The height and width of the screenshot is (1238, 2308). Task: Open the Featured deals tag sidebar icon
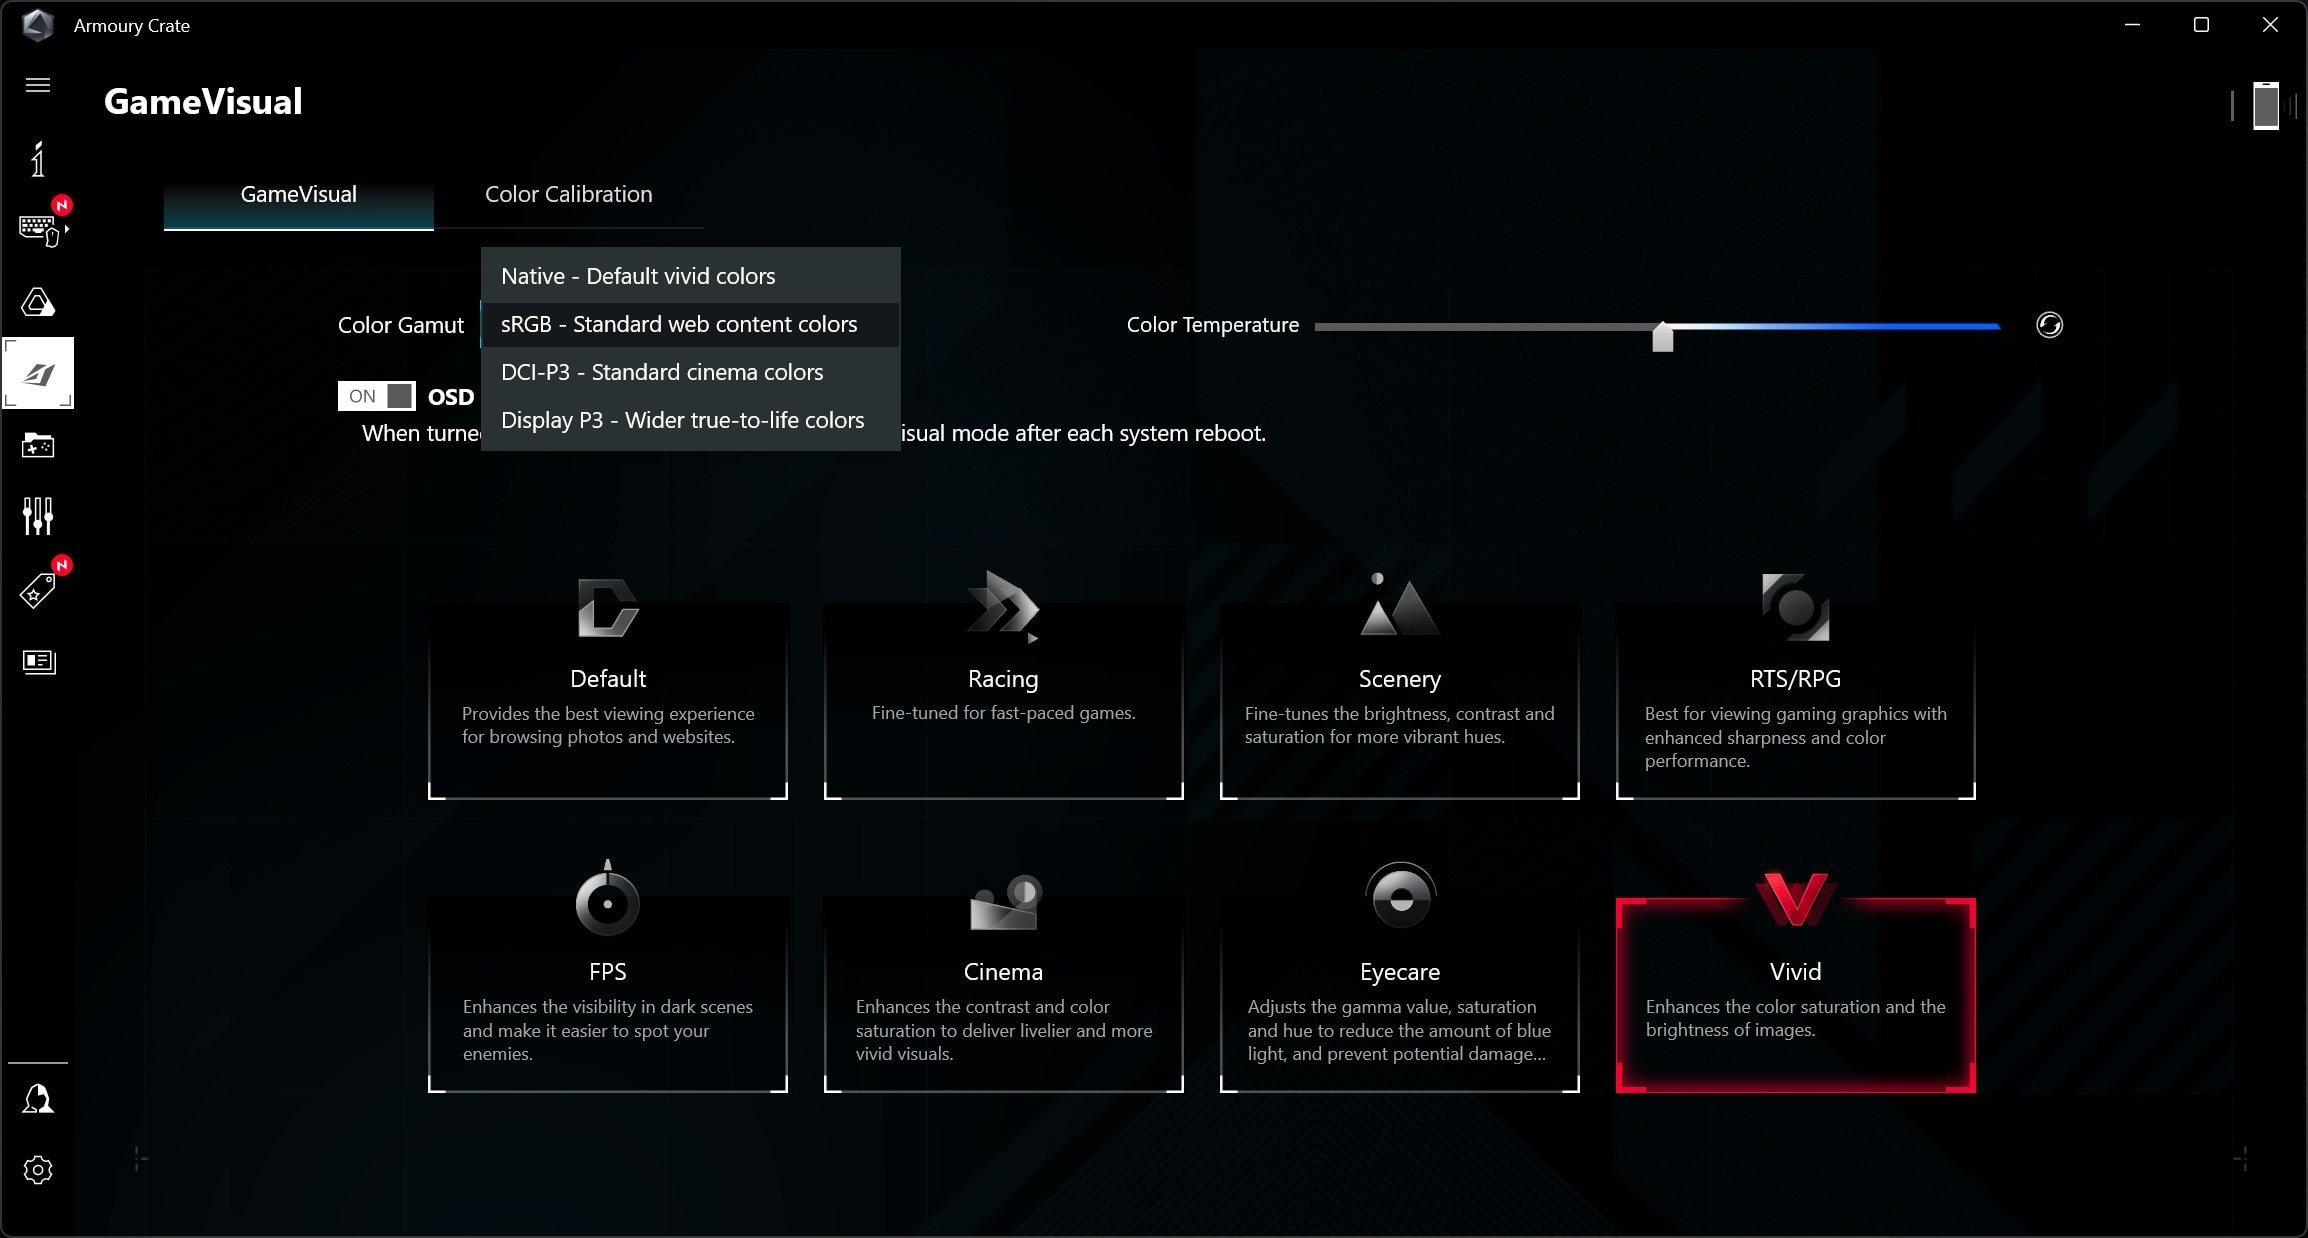pos(38,590)
